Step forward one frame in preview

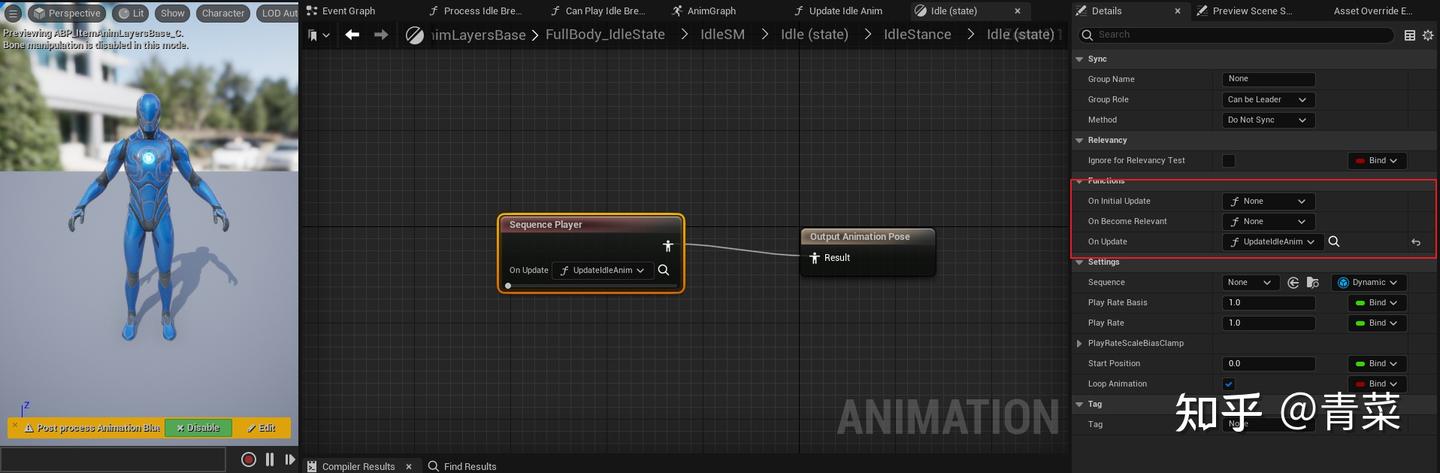(290, 460)
